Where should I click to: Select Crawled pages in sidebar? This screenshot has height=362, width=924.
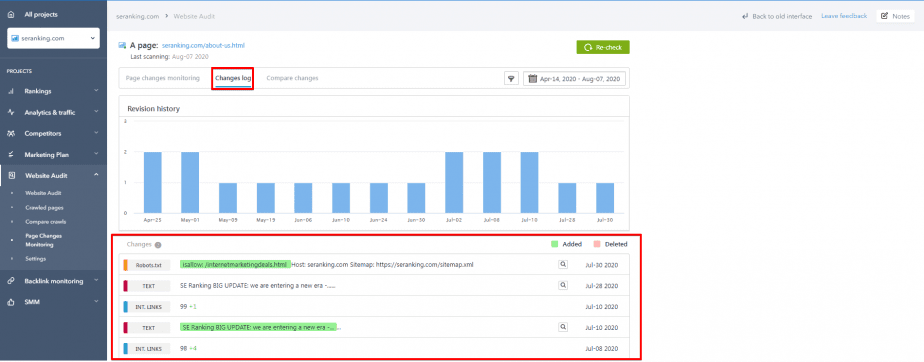coord(44,208)
